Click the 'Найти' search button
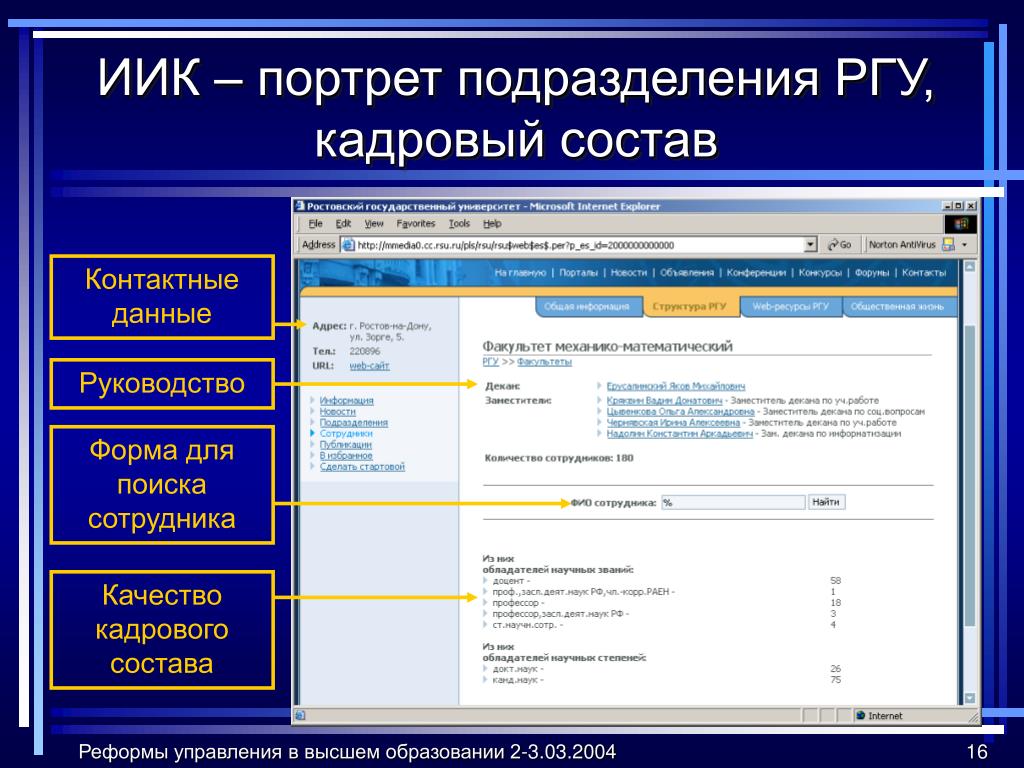 [826, 502]
